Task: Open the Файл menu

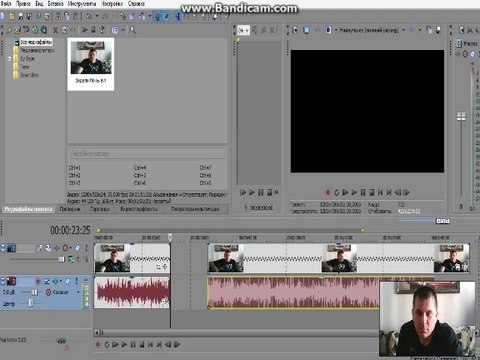Action: pos(5,4)
